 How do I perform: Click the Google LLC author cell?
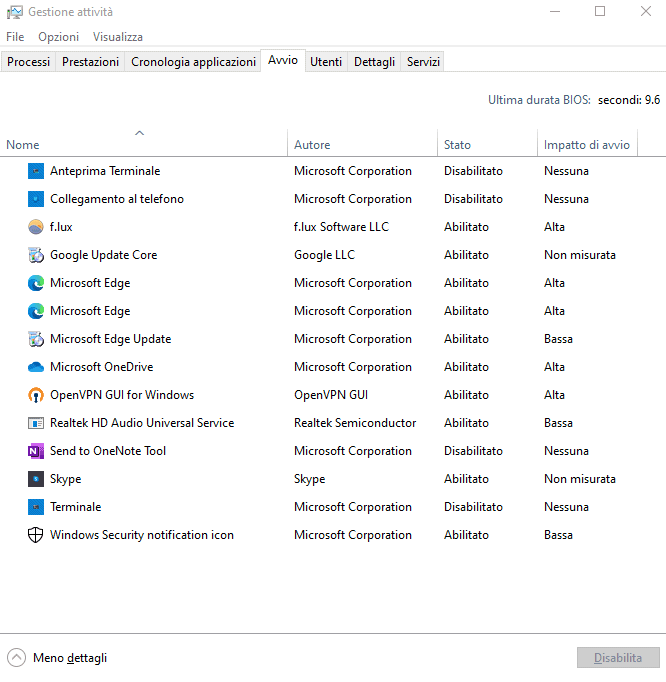point(324,255)
